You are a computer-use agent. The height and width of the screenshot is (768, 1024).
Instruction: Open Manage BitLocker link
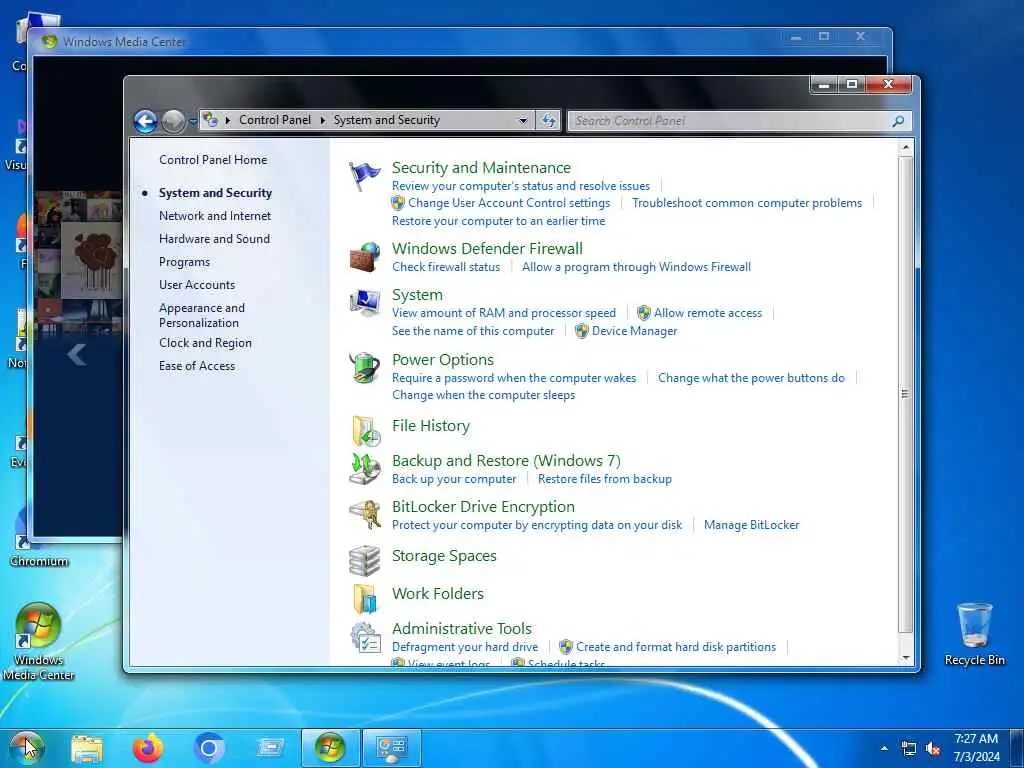point(751,525)
